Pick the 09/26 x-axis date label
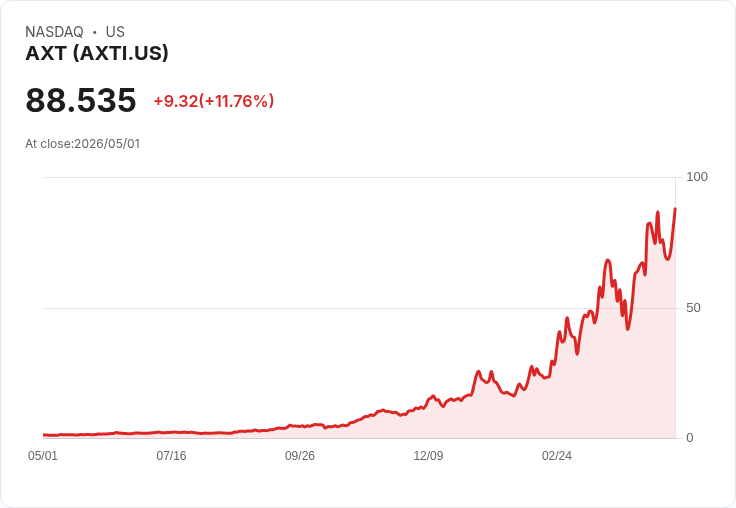Screen dimensions: 736x508 click(x=300, y=455)
